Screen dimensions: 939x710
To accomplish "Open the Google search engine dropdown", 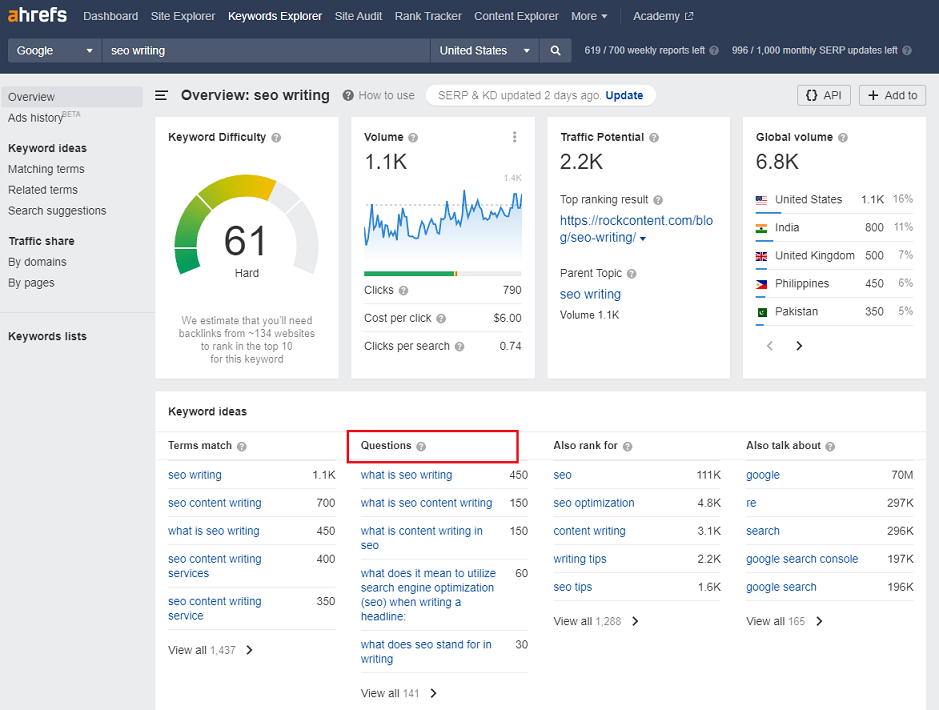I will 54,50.
